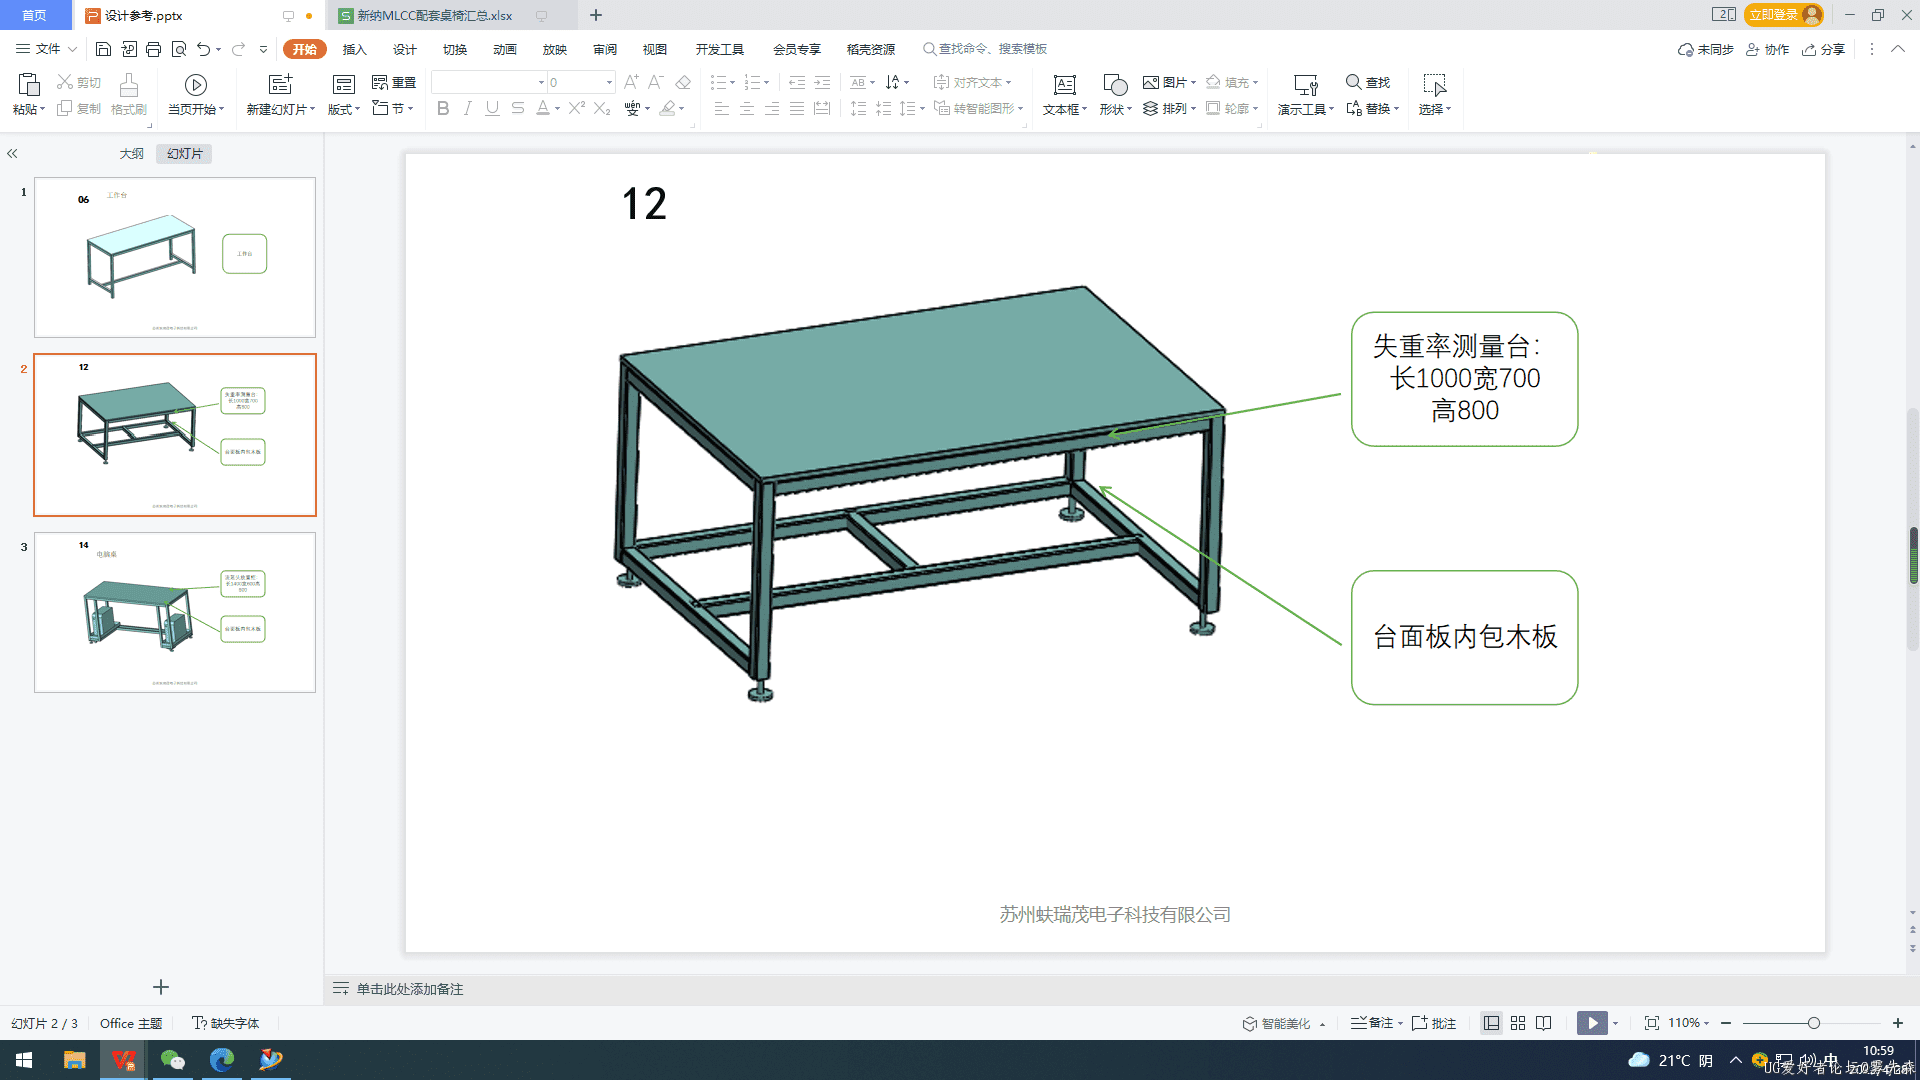Select slide 3 thumbnail (14 电脑桌)

175,612
